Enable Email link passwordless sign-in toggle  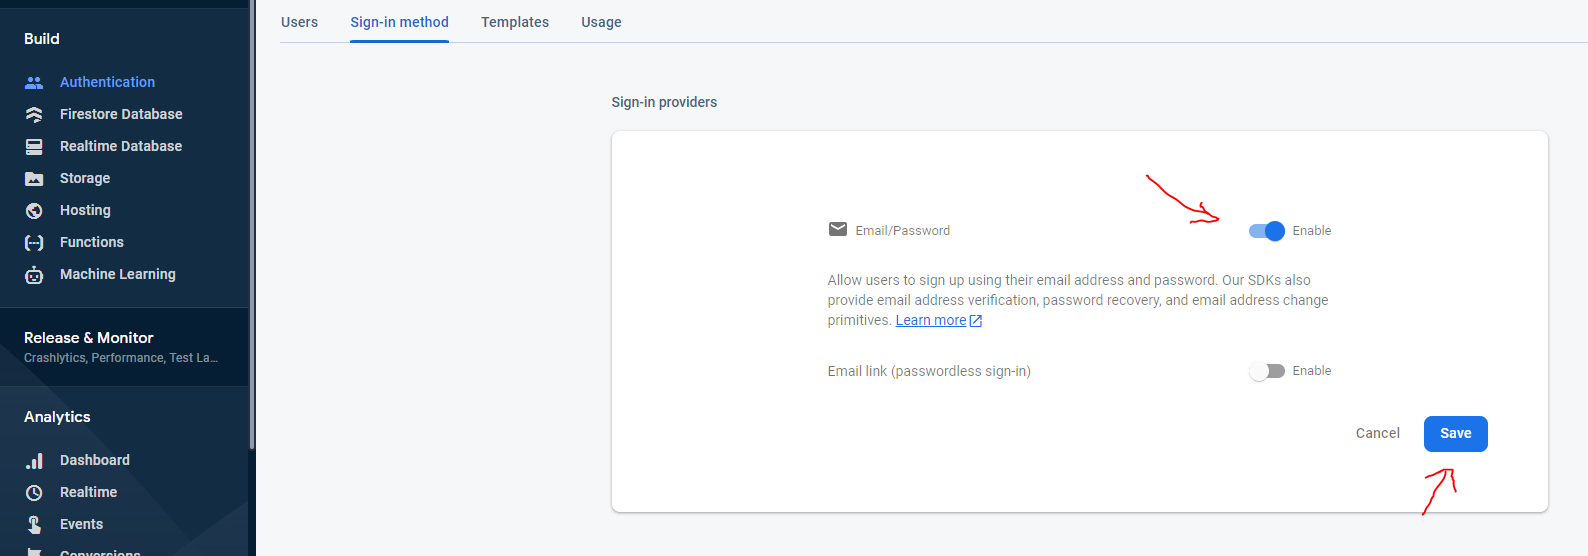(1266, 371)
